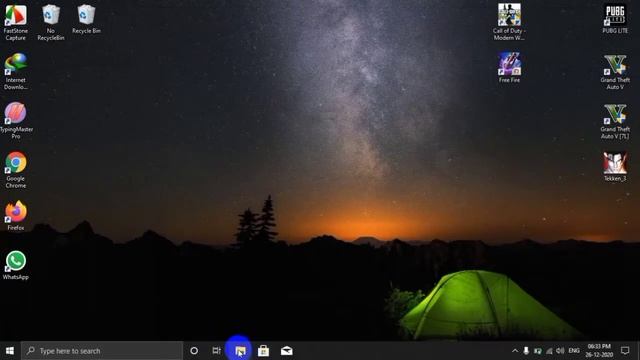This screenshot has width=640, height=360.
Task: Click the Type here to search box
Action: click(102, 351)
